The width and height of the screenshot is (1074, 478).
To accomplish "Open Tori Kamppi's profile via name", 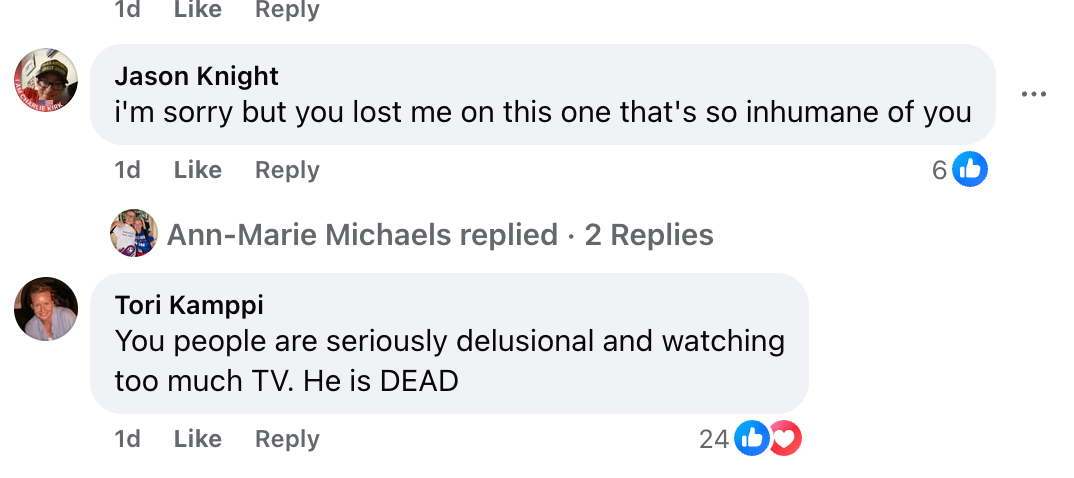I will tap(189, 305).
